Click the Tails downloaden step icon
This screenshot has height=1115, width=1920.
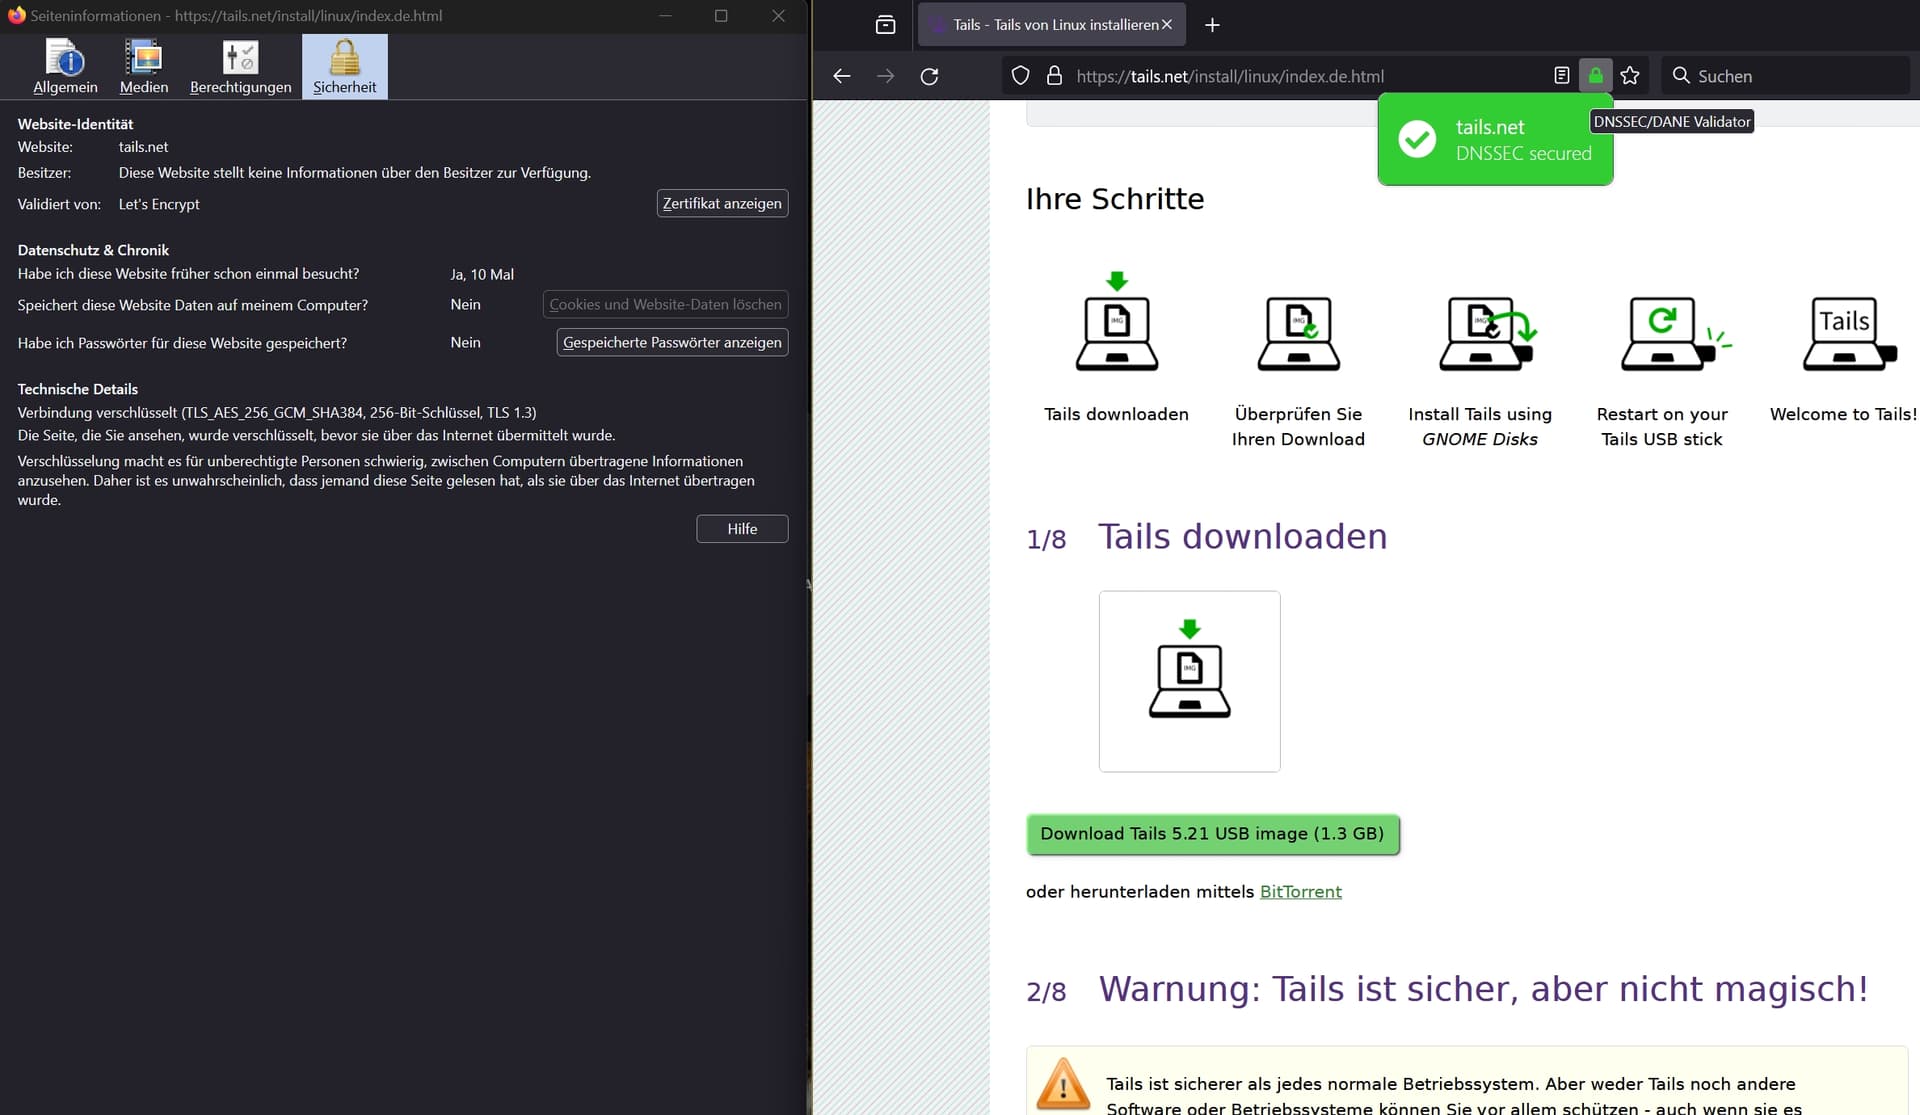[1117, 322]
